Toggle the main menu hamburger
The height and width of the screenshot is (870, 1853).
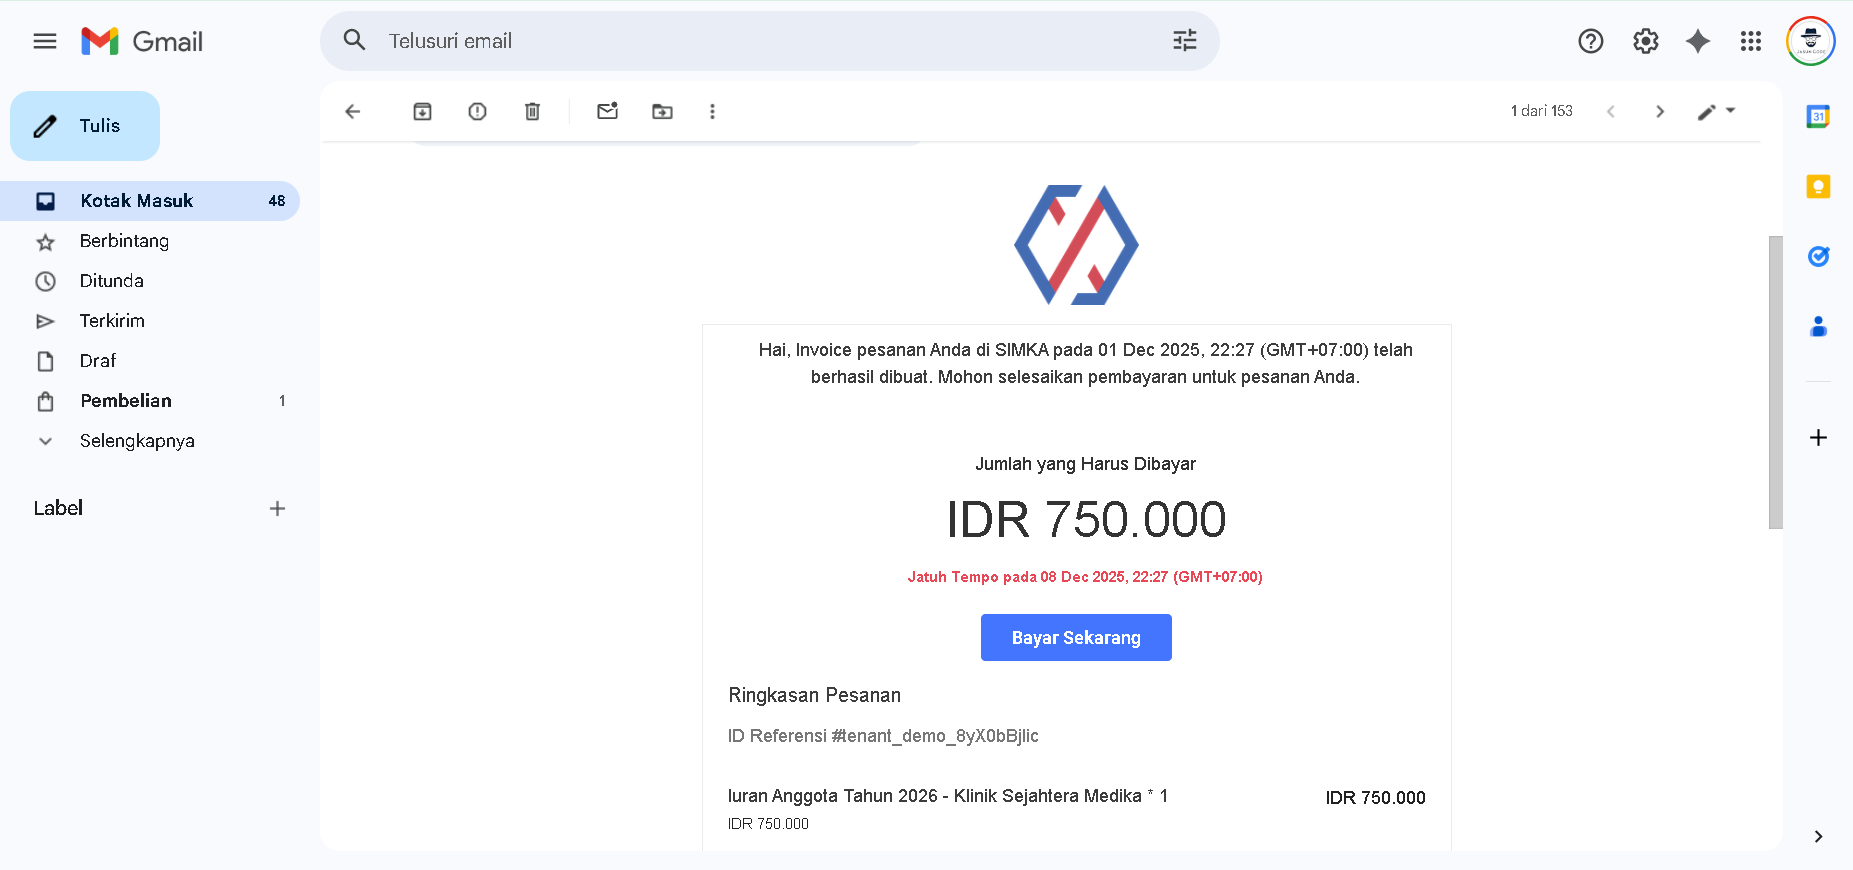45,41
